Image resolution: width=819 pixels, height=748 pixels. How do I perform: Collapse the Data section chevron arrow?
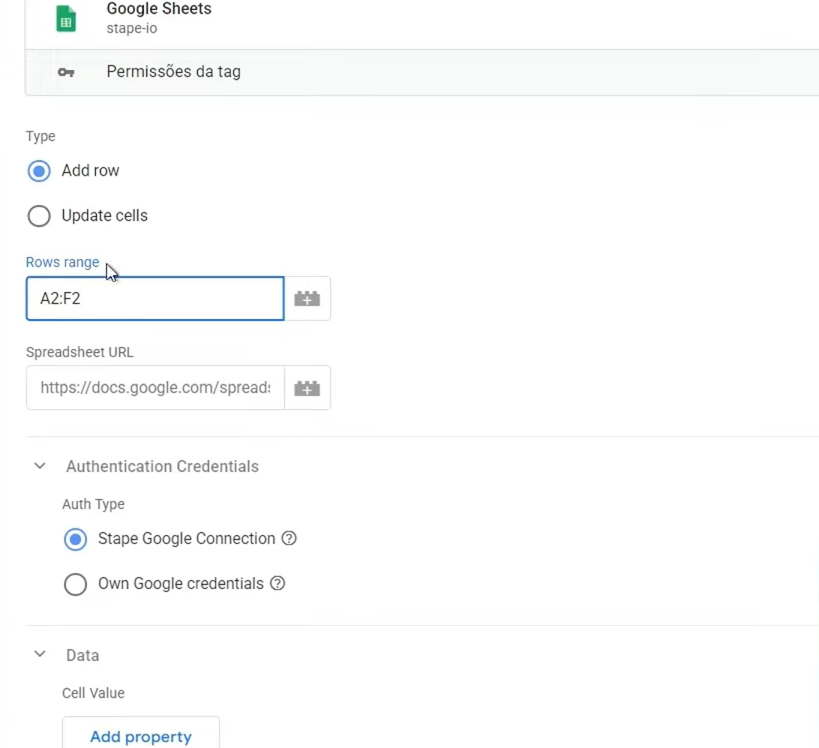pyautogui.click(x=40, y=655)
